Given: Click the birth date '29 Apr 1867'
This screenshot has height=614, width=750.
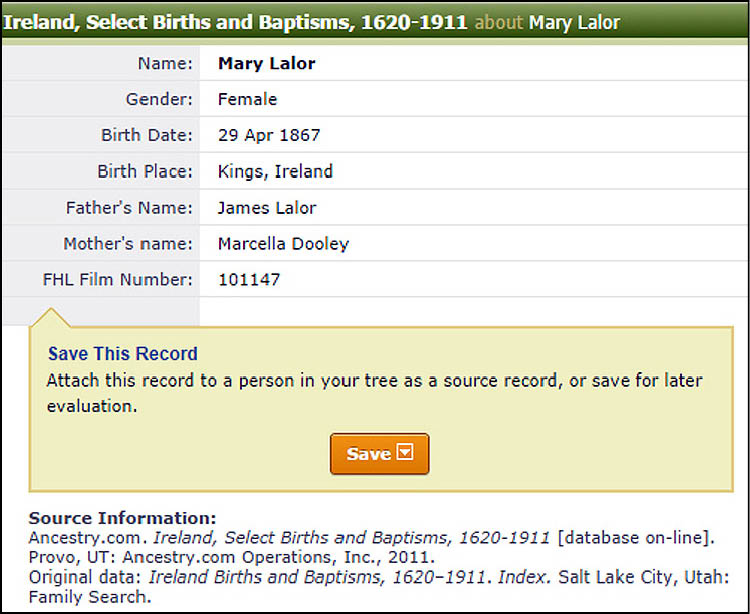Looking at the screenshot, I should click(269, 135).
